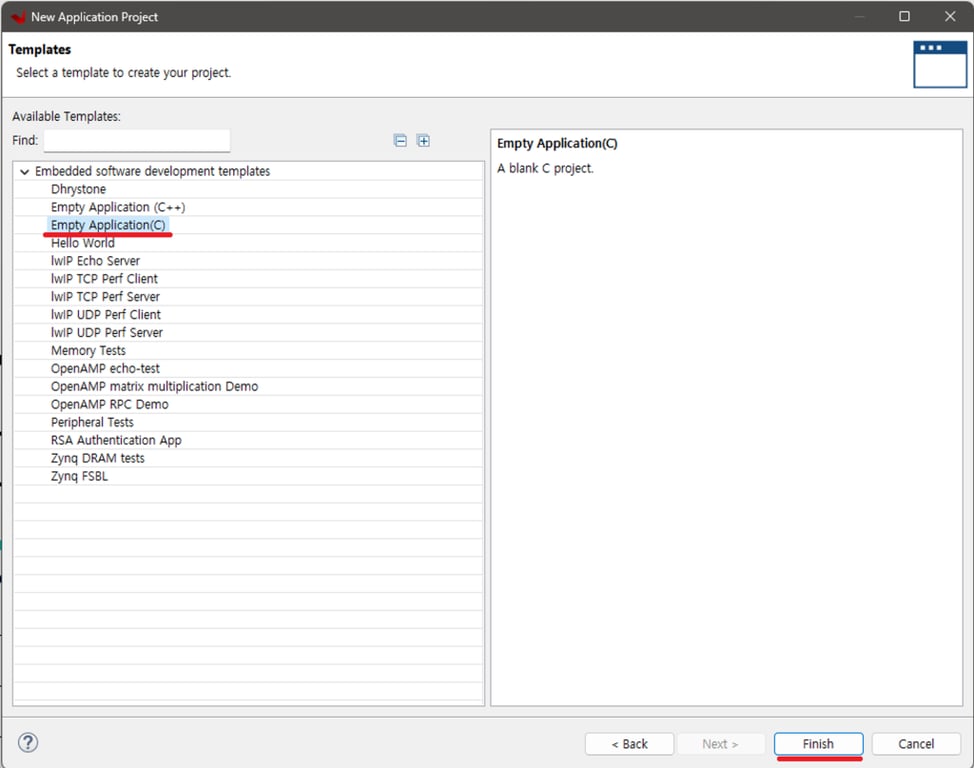Pick lwIP UDP Perf Client template
Viewport: 974px width, 768px height.
click(x=106, y=315)
